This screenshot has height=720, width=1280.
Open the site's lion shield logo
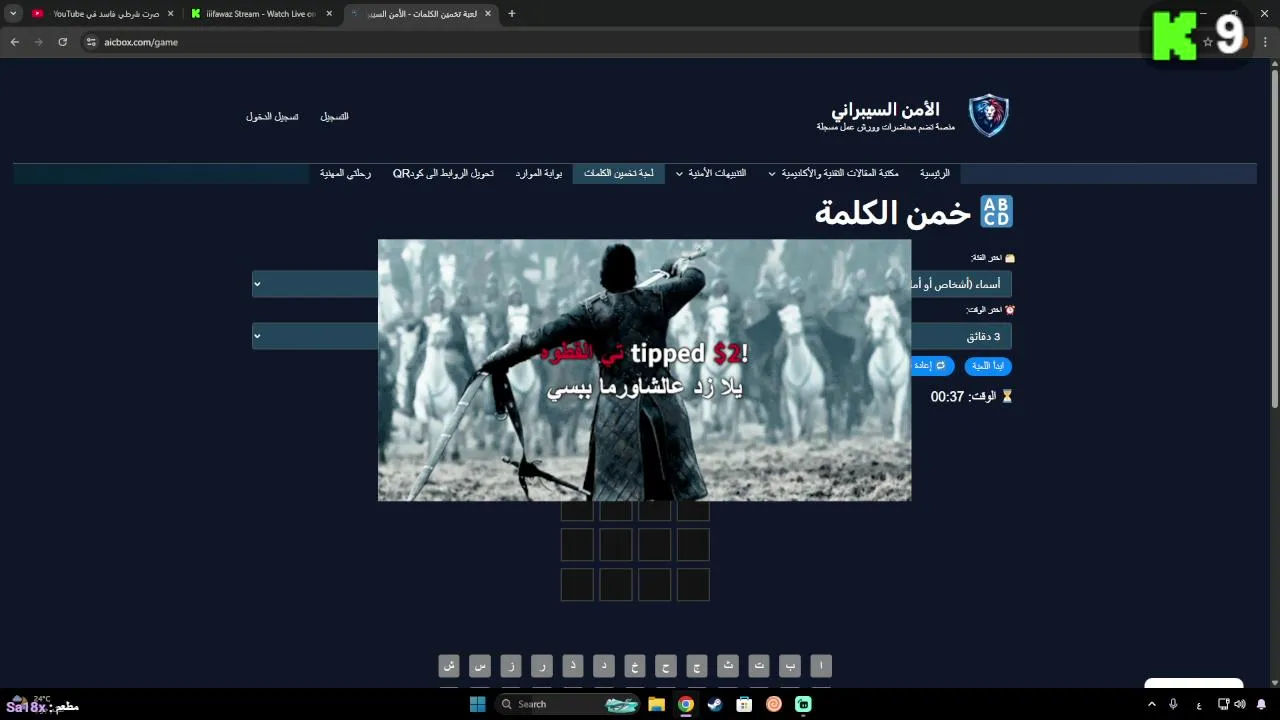(988, 116)
